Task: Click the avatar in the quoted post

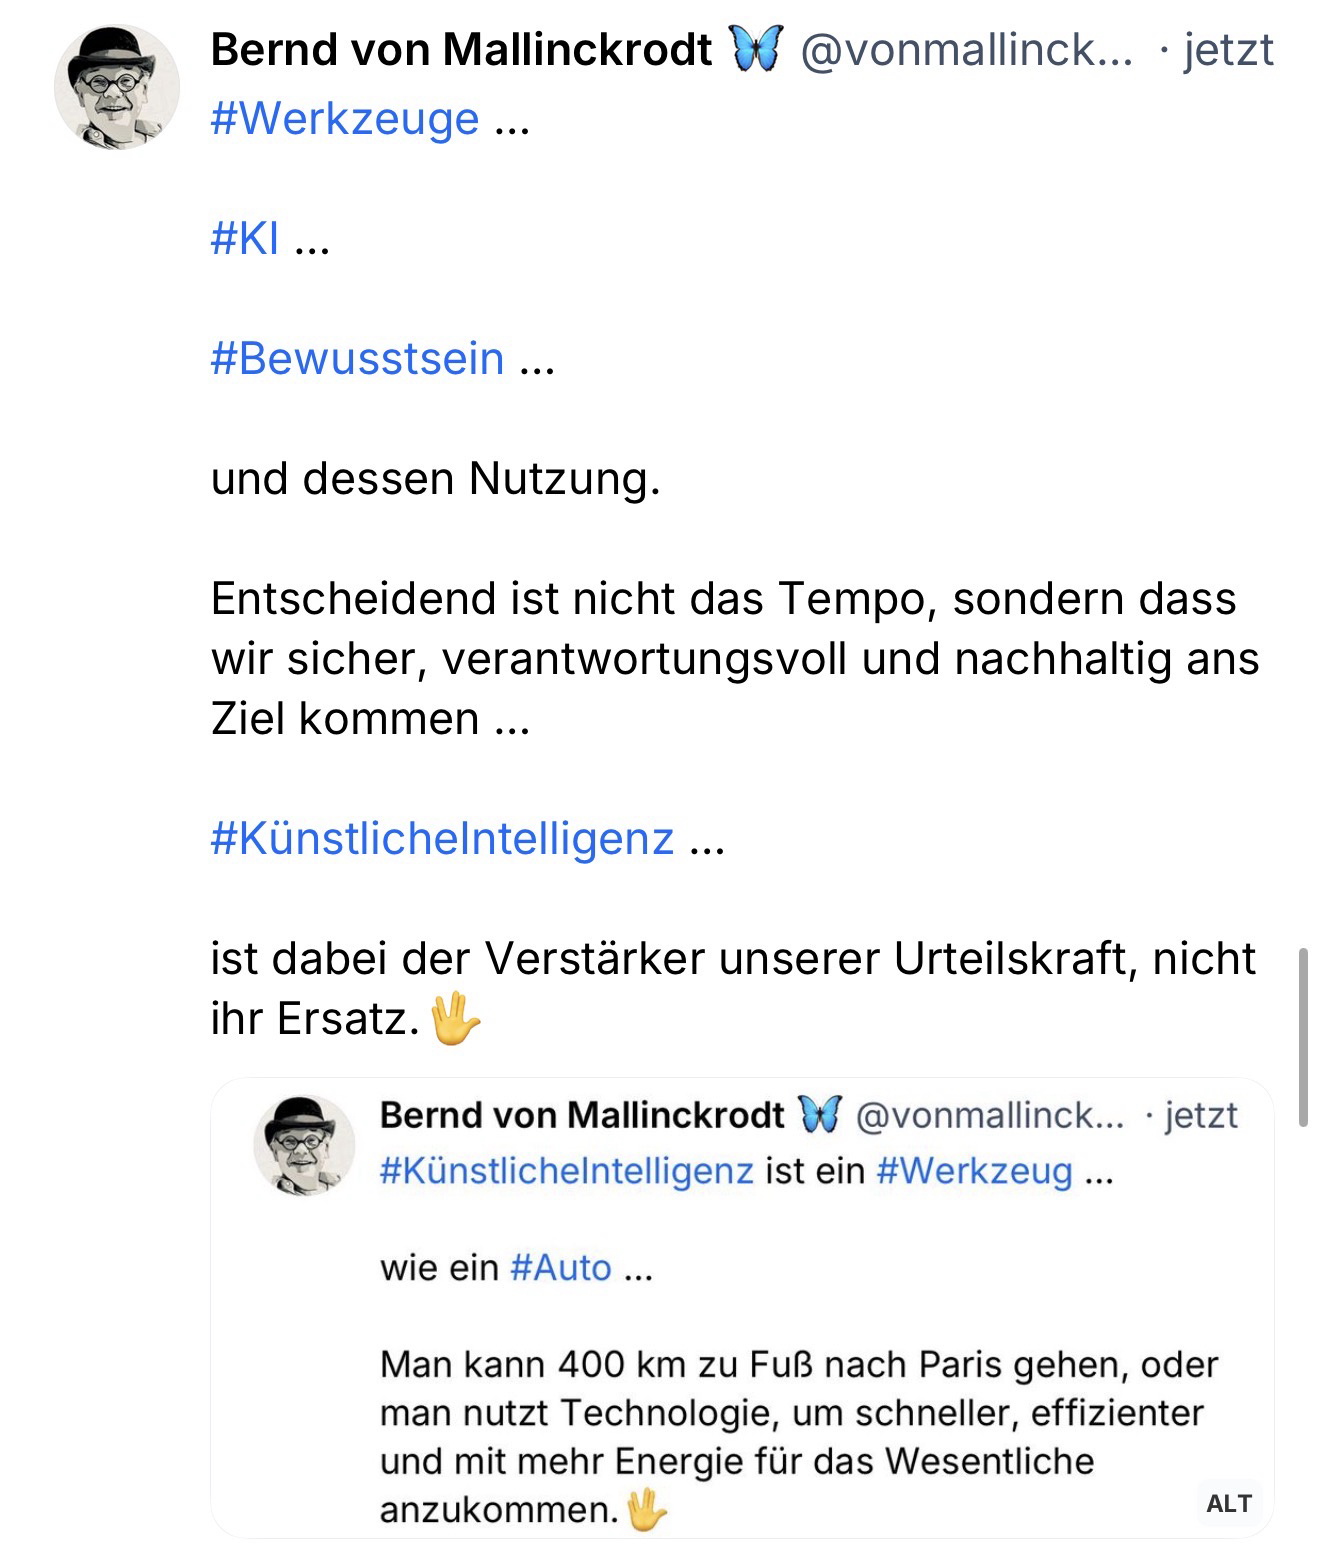Action: 304,1146
